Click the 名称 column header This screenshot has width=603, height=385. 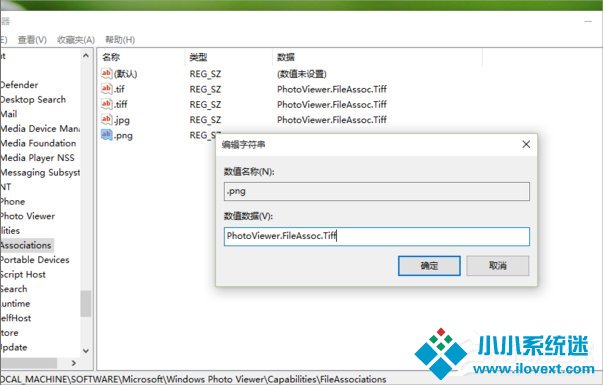[111, 57]
